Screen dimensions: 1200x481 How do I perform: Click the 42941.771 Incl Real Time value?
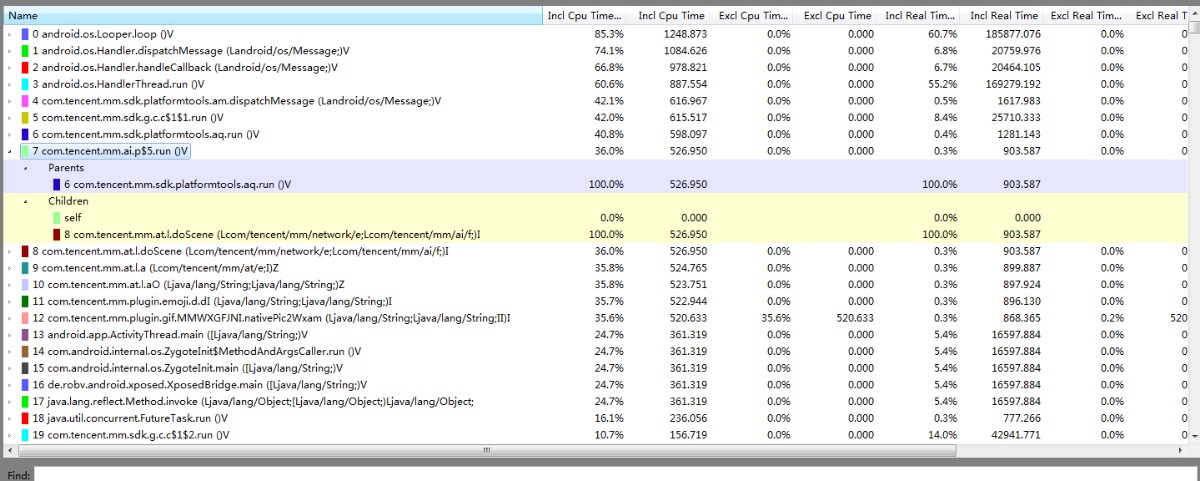1015,434
